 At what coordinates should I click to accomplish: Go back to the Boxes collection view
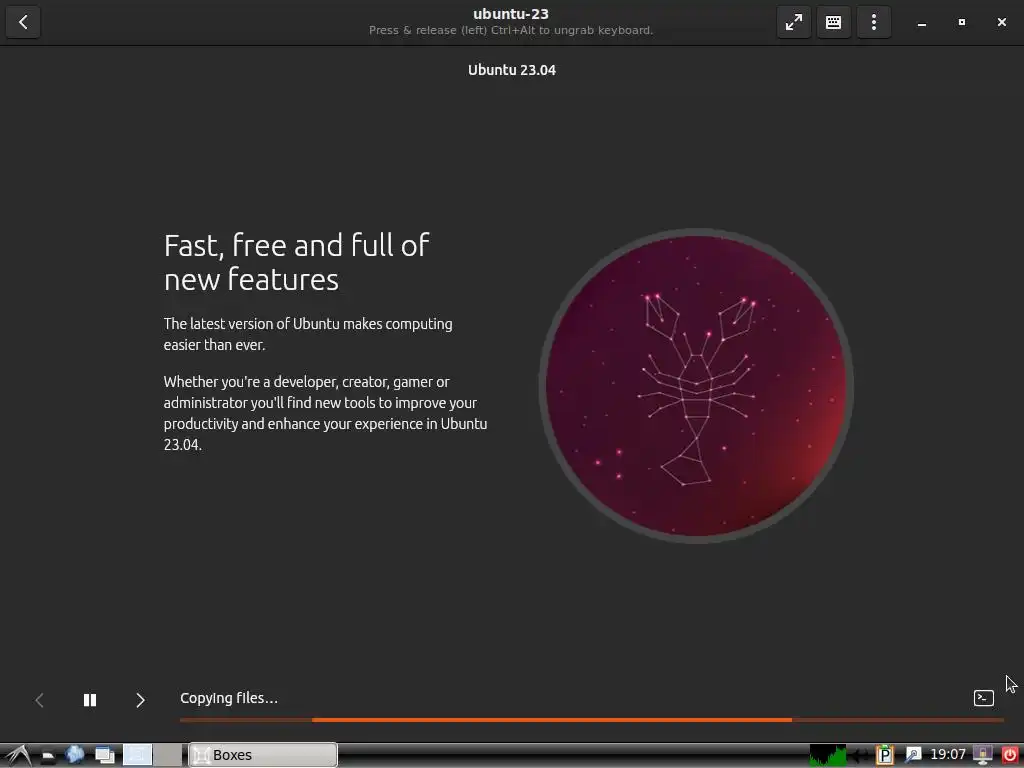[23, 22]
